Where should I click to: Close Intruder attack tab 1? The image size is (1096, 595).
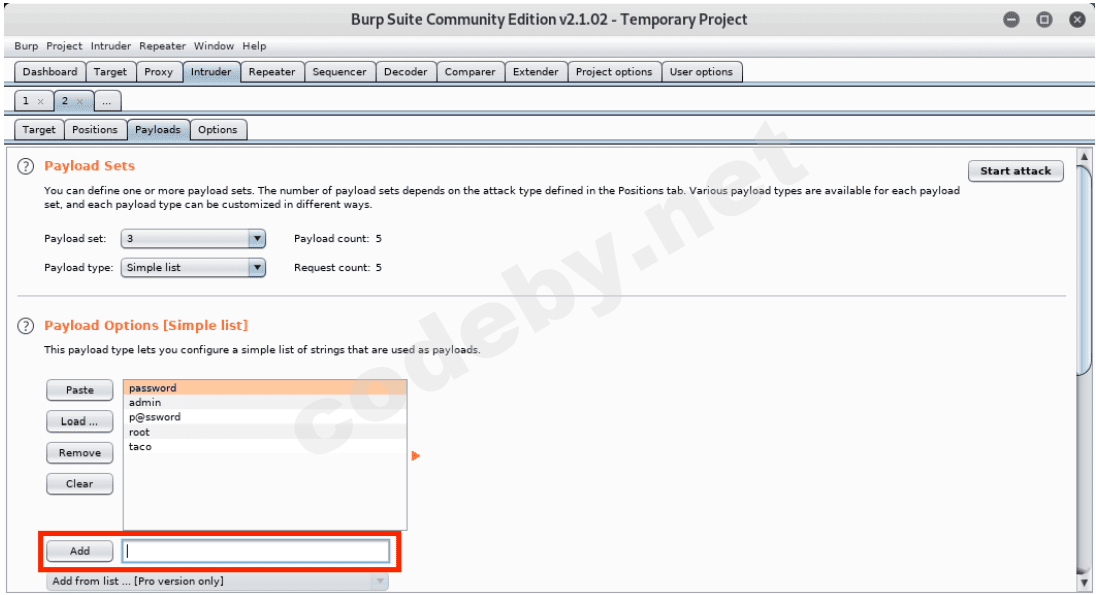point(41,101)
